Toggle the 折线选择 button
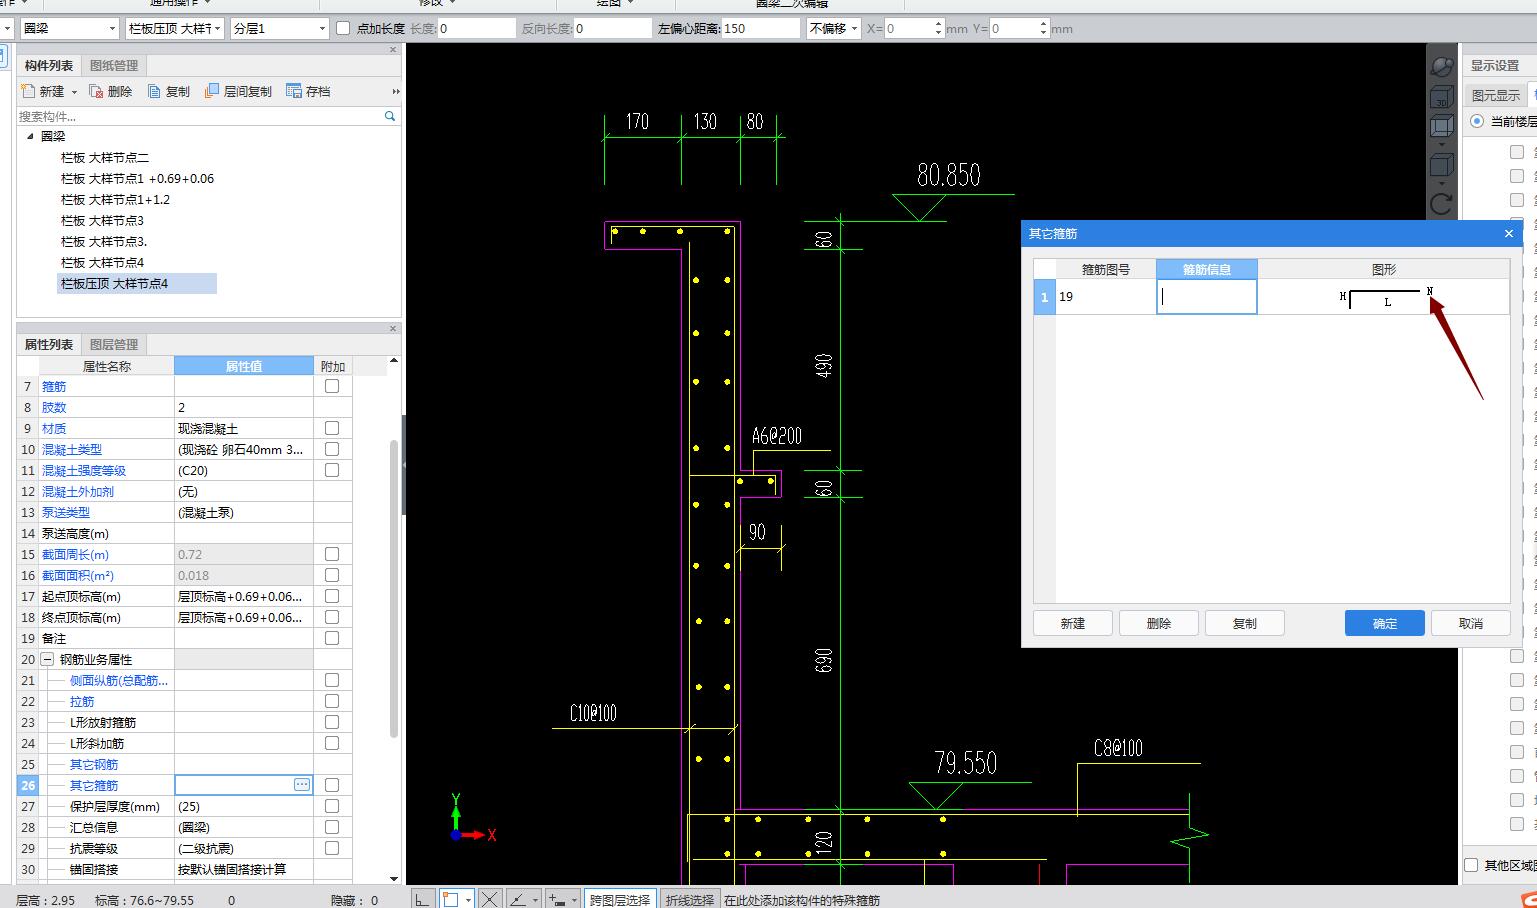 click(690, 899)
